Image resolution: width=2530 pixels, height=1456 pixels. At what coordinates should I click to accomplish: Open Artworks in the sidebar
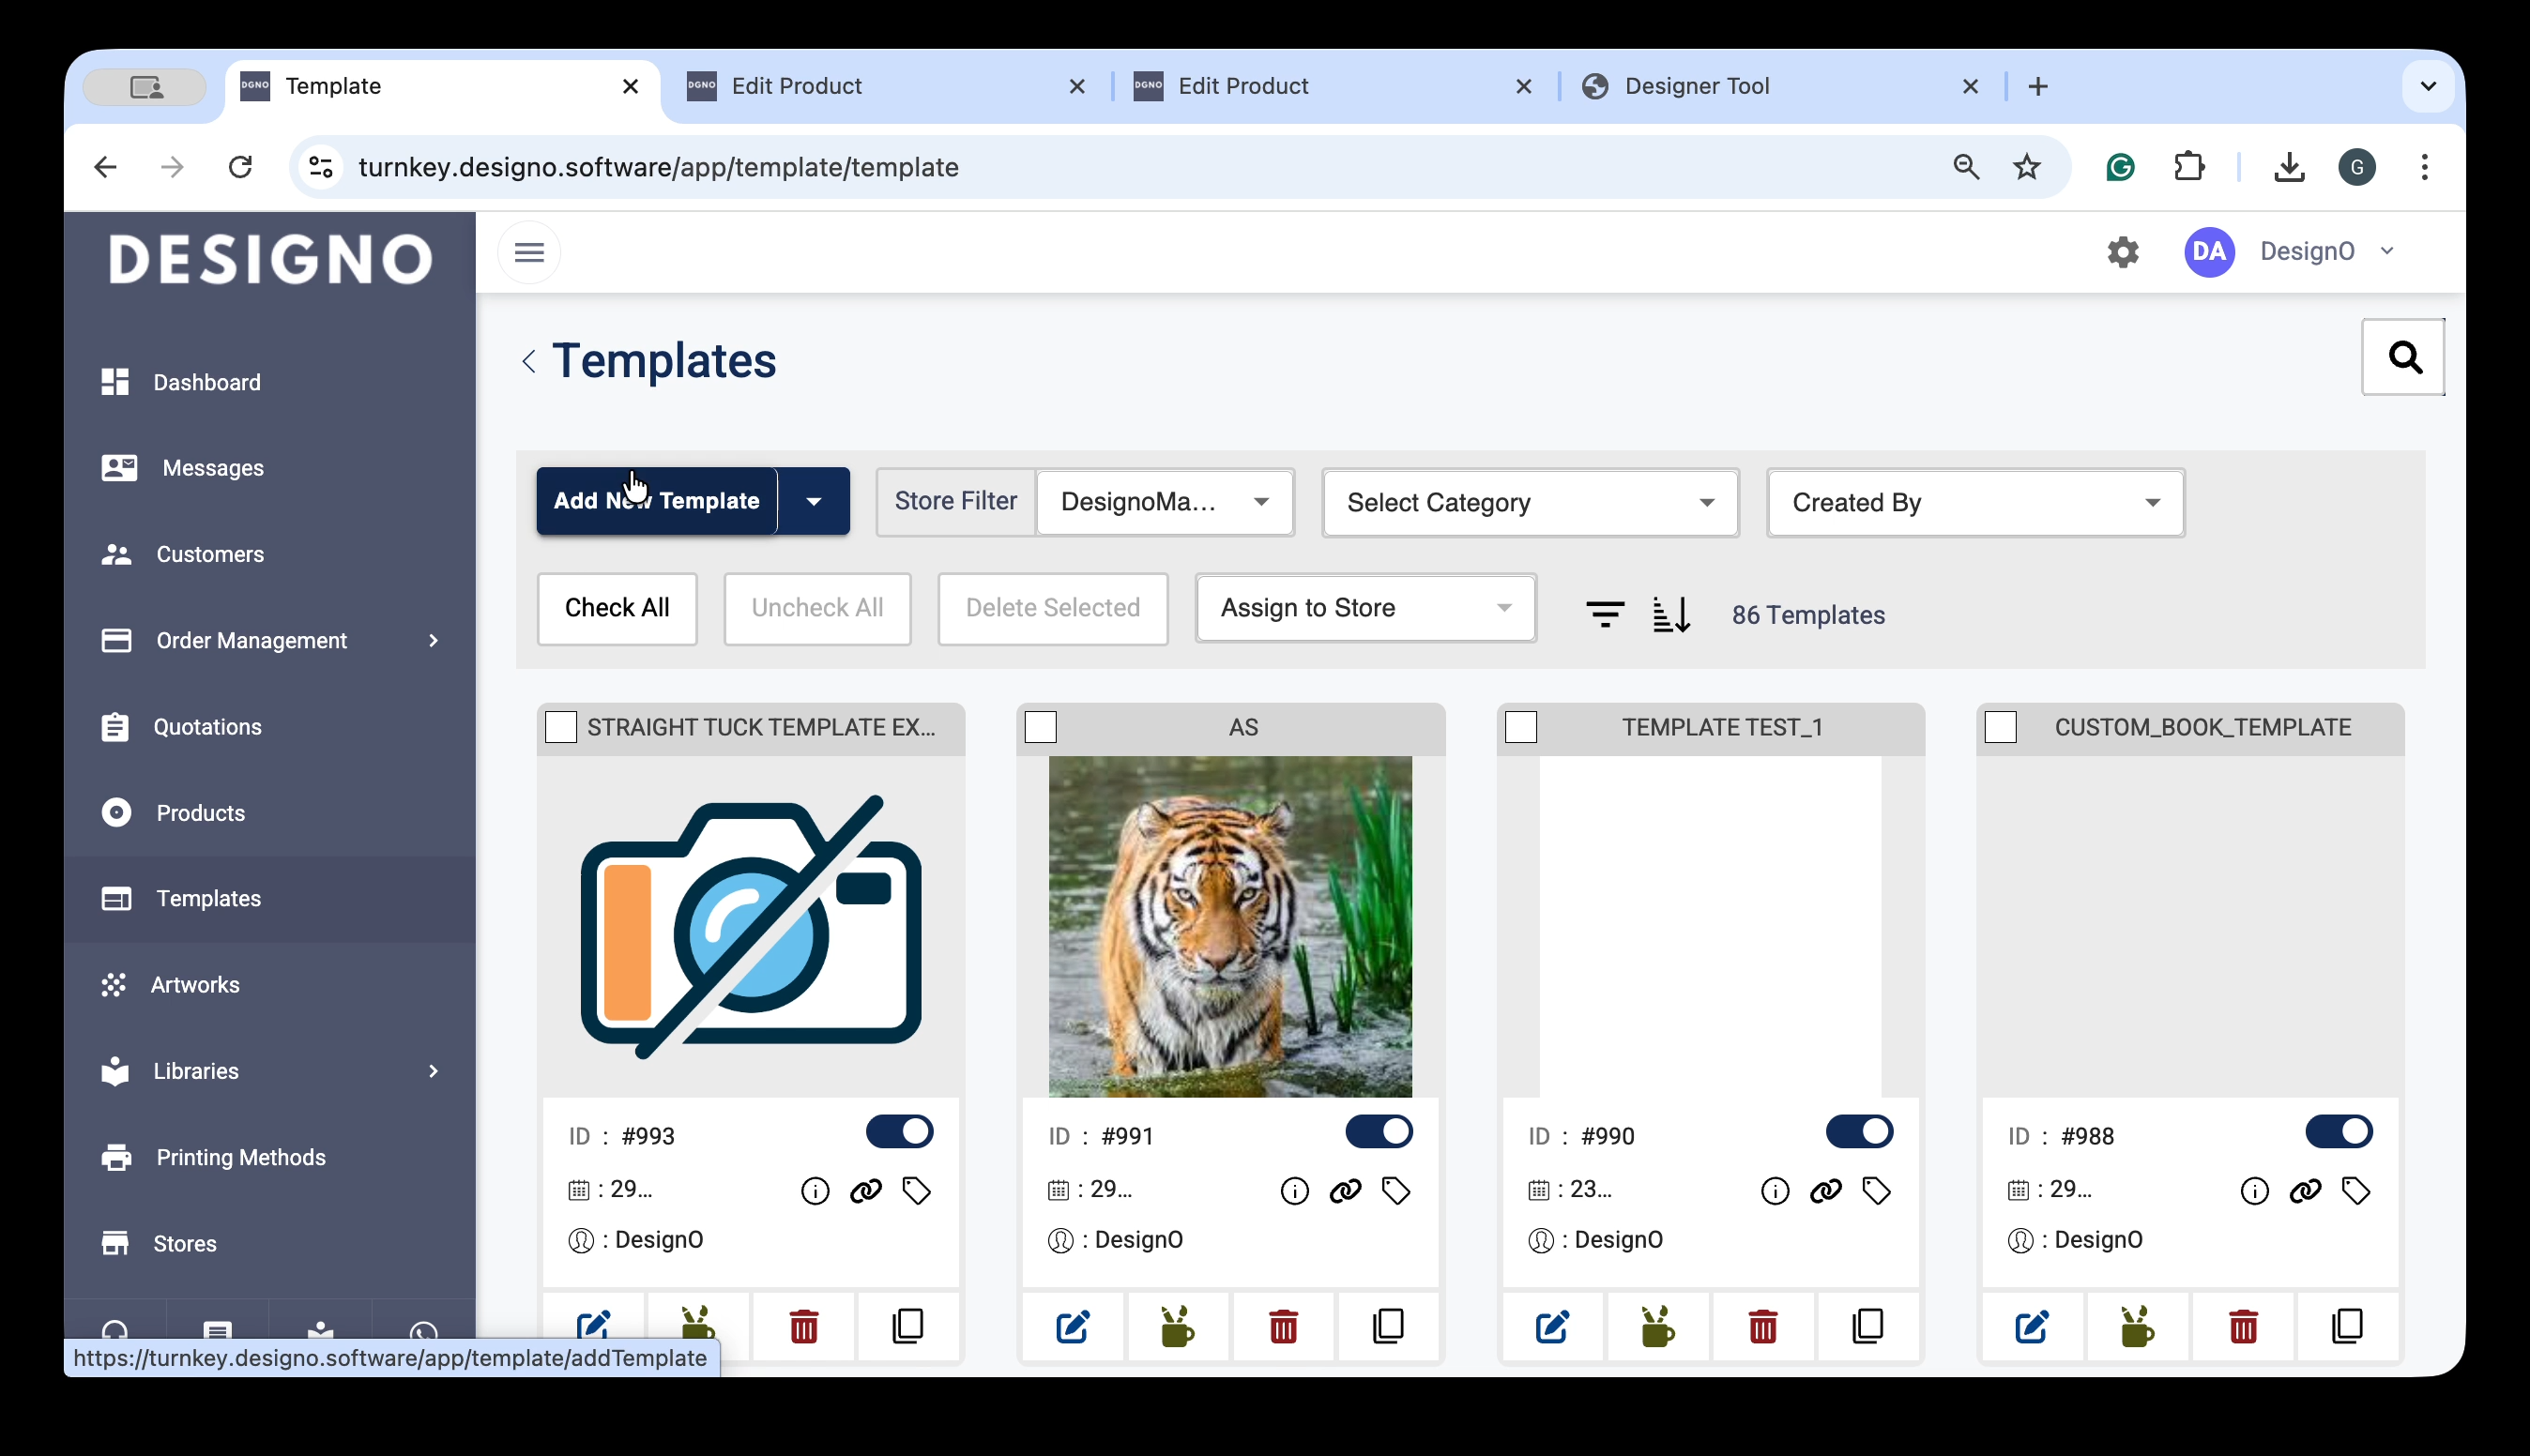(195, 984)
